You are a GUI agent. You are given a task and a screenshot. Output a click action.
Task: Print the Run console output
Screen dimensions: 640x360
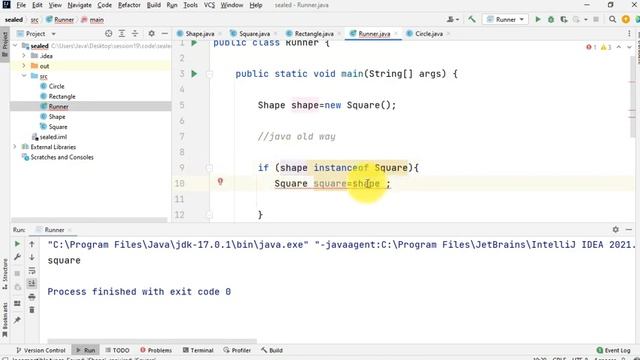click(x=32, y=297)
